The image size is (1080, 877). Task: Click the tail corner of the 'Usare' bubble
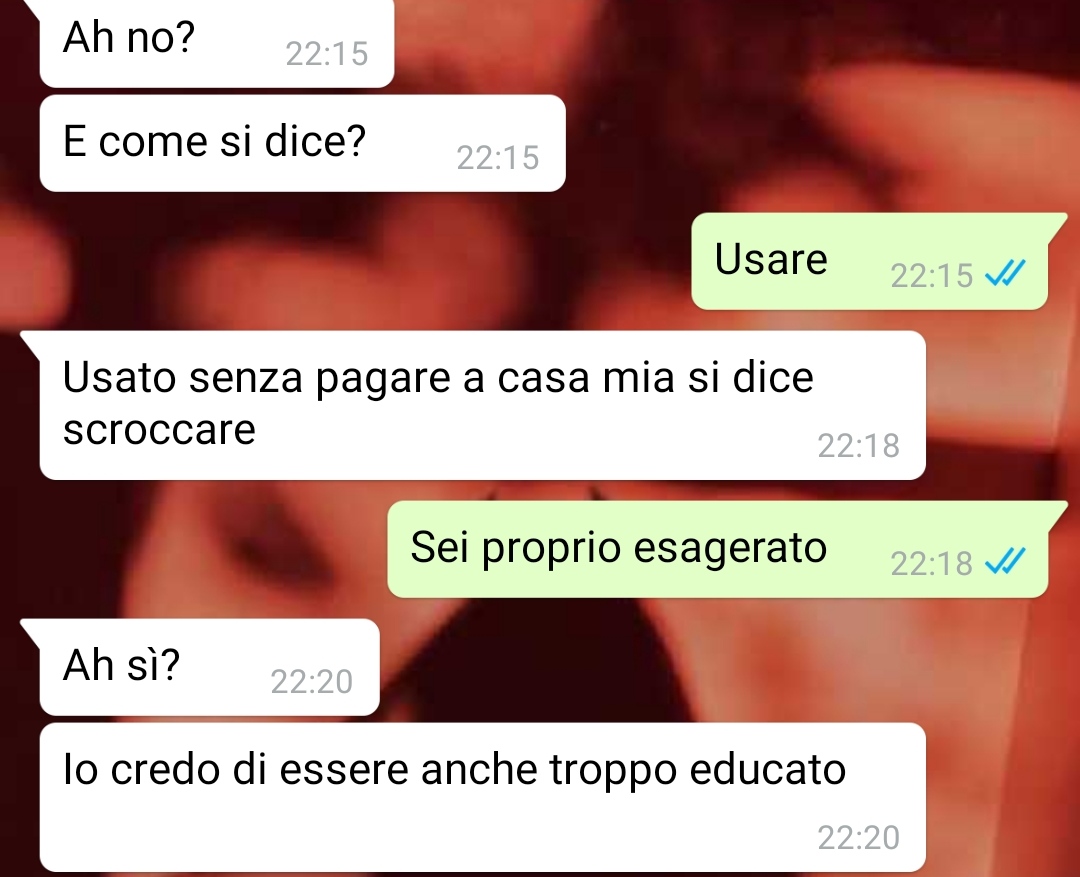pyautogui.click(x=1057, y=223)
